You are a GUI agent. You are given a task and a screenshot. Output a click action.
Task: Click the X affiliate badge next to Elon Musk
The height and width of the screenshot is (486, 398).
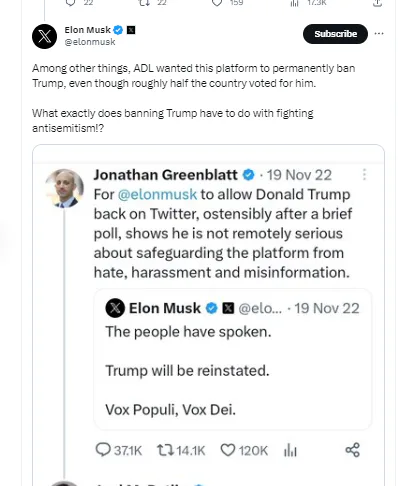(x=131, y=30)
